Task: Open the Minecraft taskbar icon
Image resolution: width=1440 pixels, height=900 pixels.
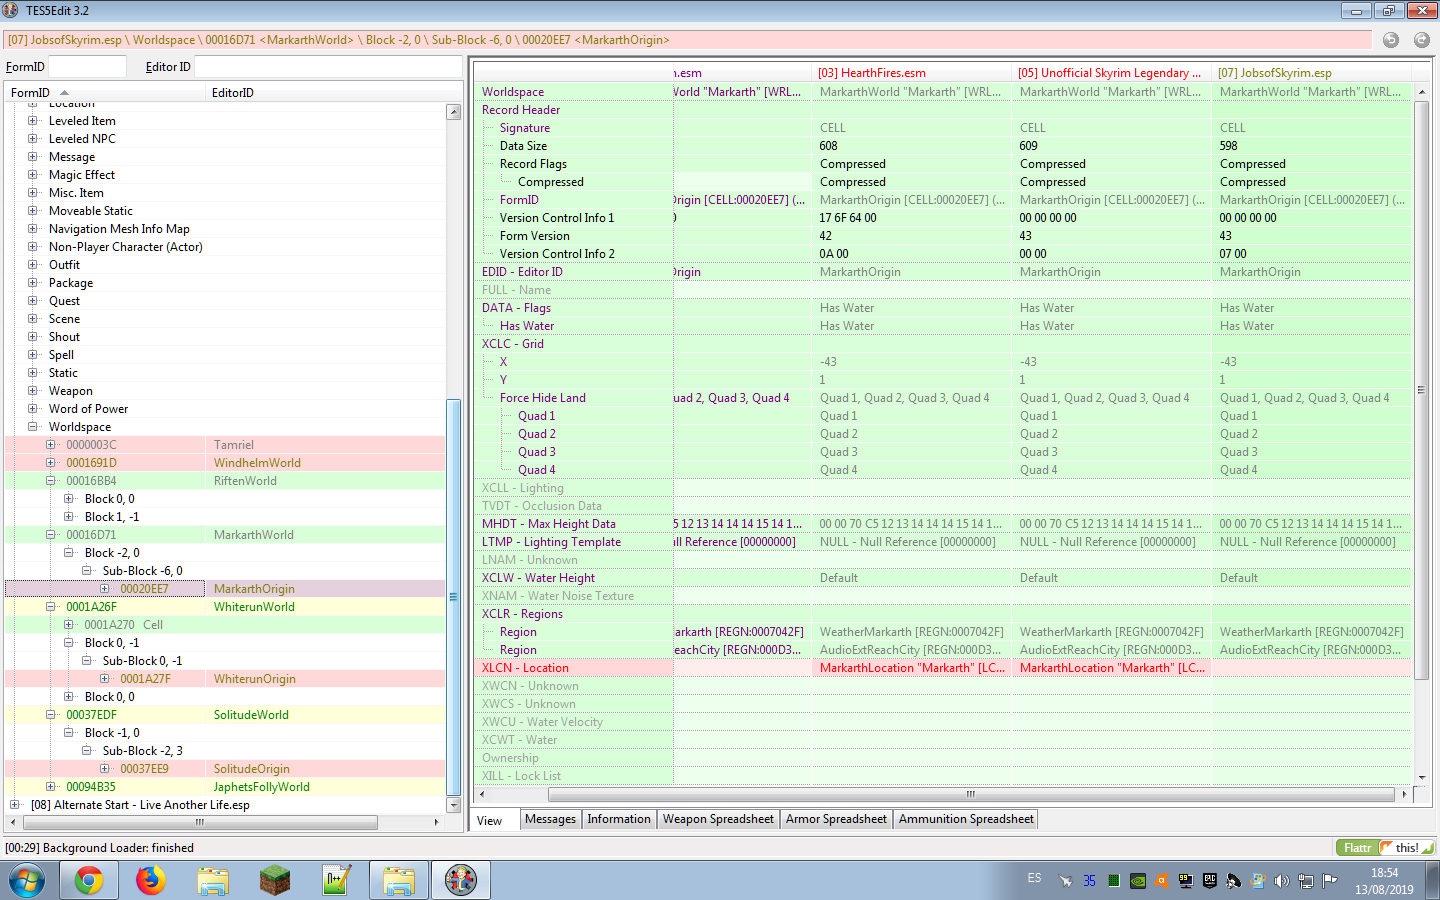Action: click(275, 880)
